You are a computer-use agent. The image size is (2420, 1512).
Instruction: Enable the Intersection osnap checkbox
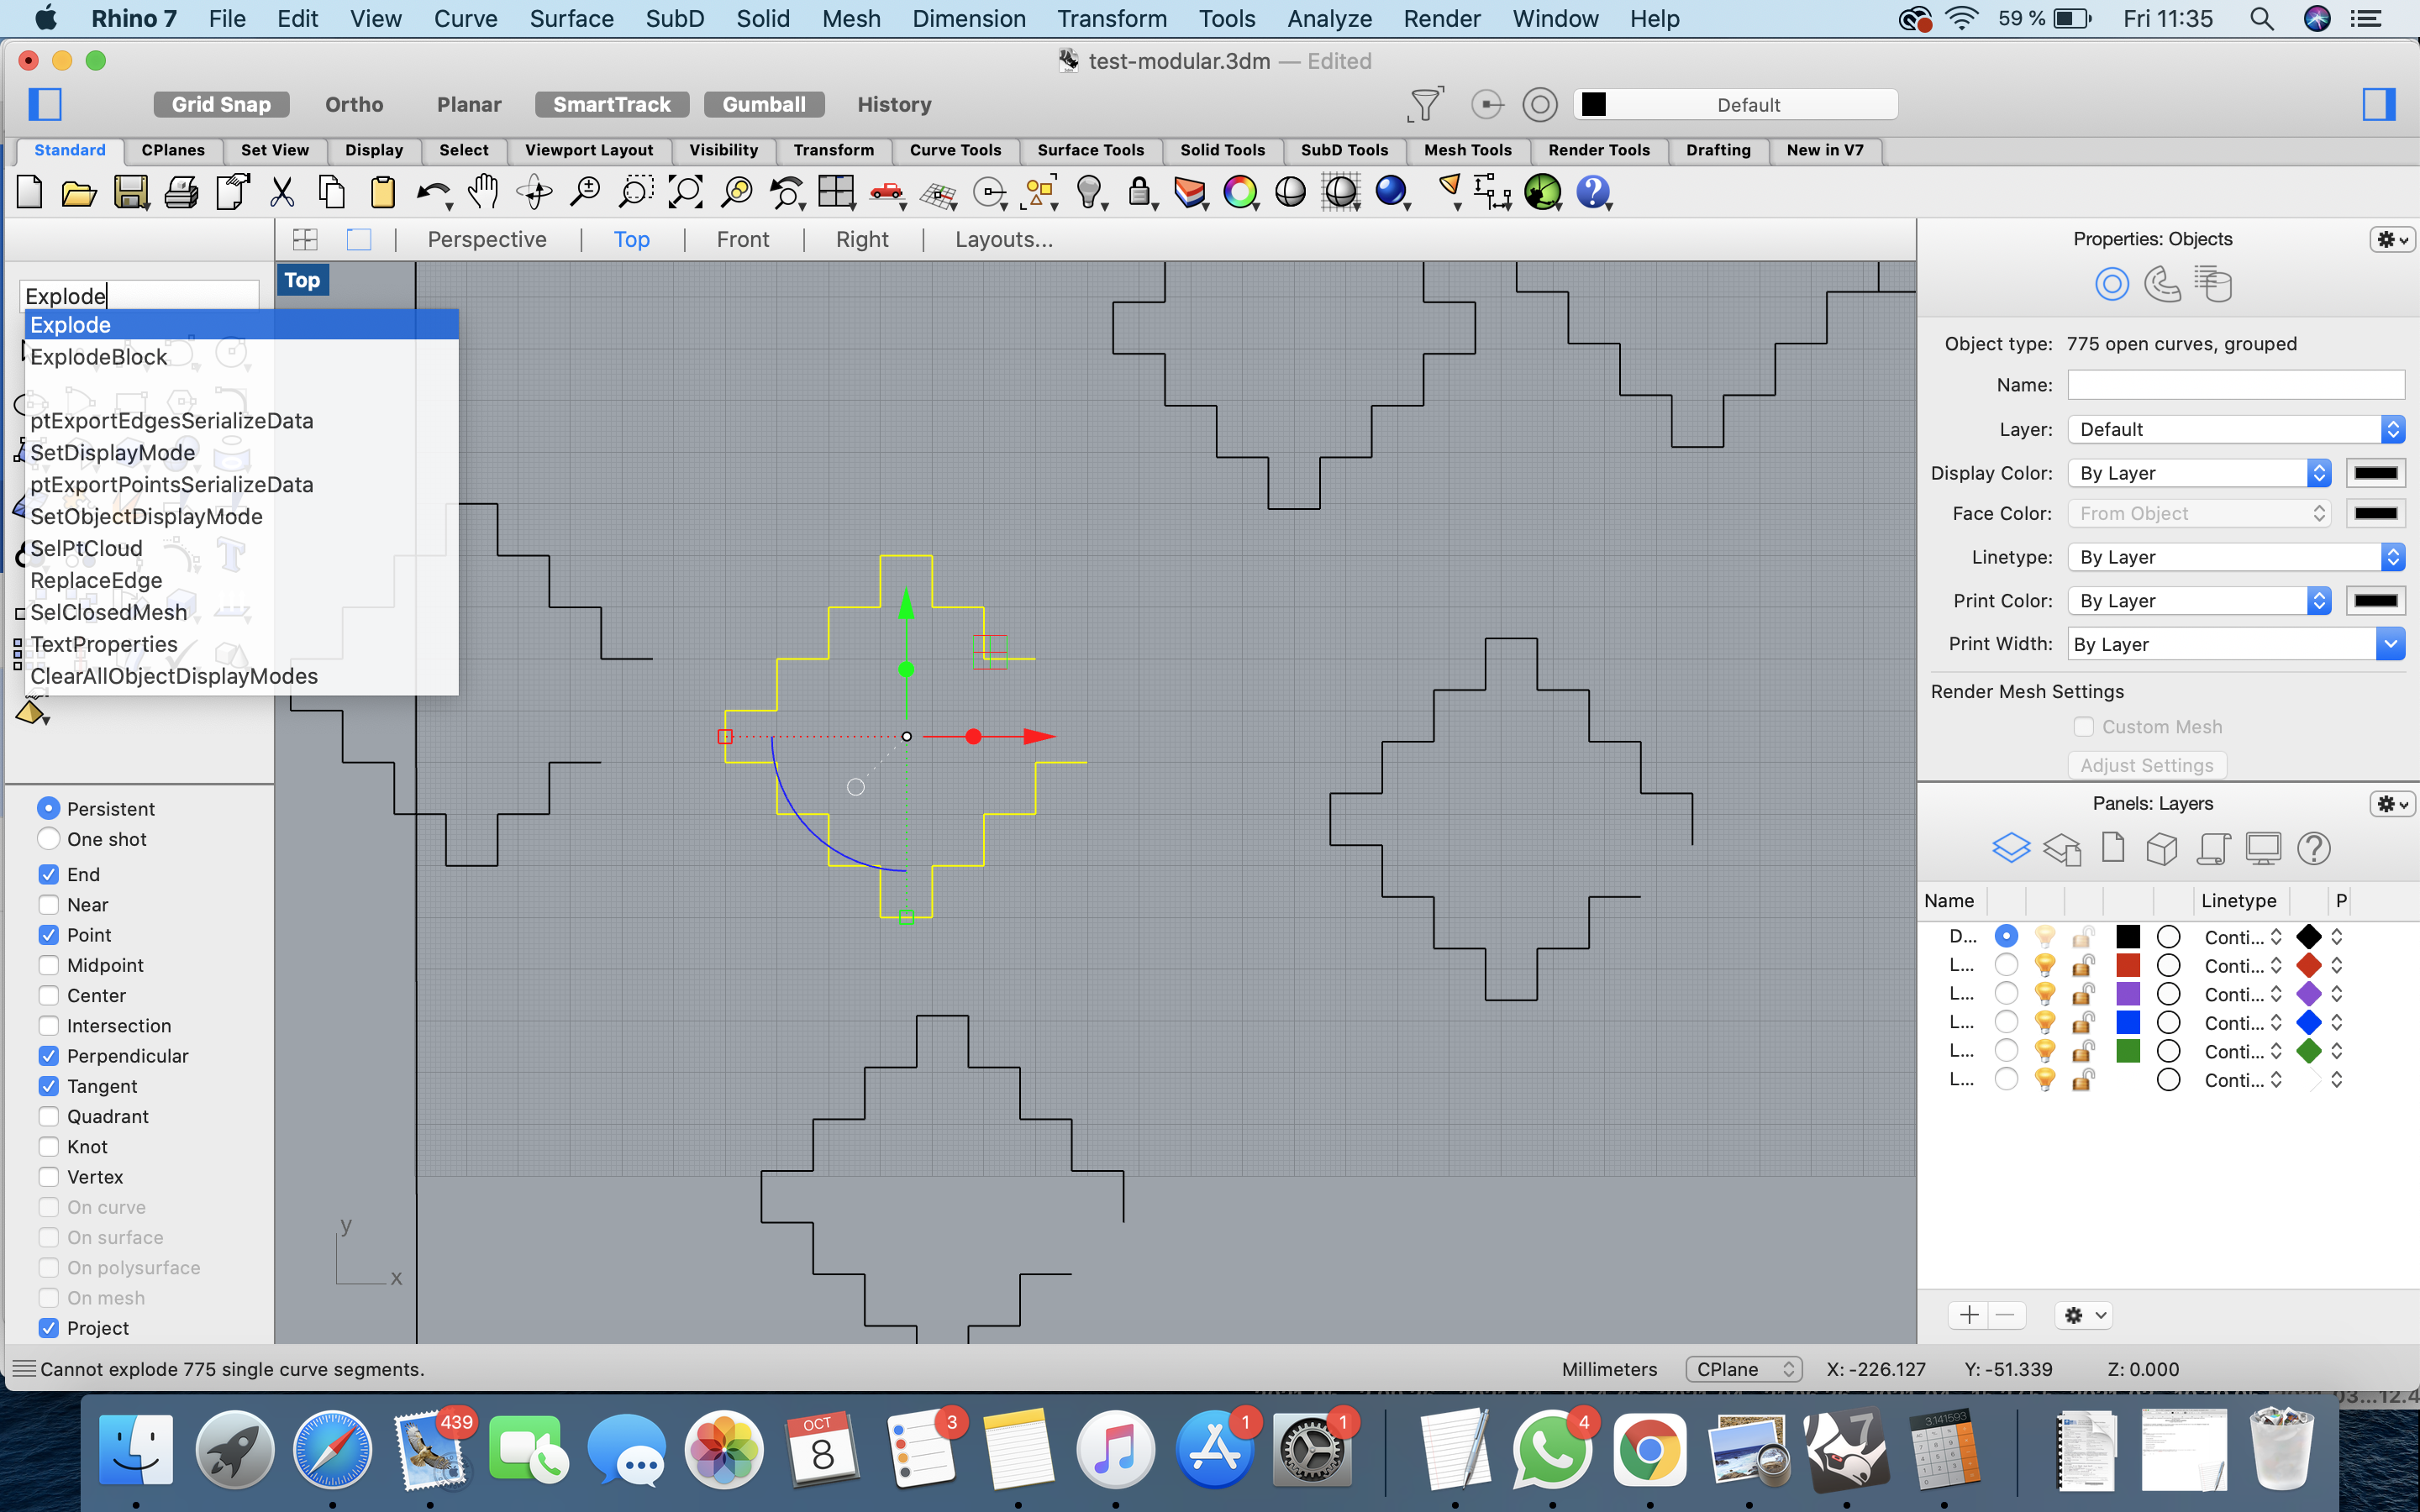[48, 1025]
